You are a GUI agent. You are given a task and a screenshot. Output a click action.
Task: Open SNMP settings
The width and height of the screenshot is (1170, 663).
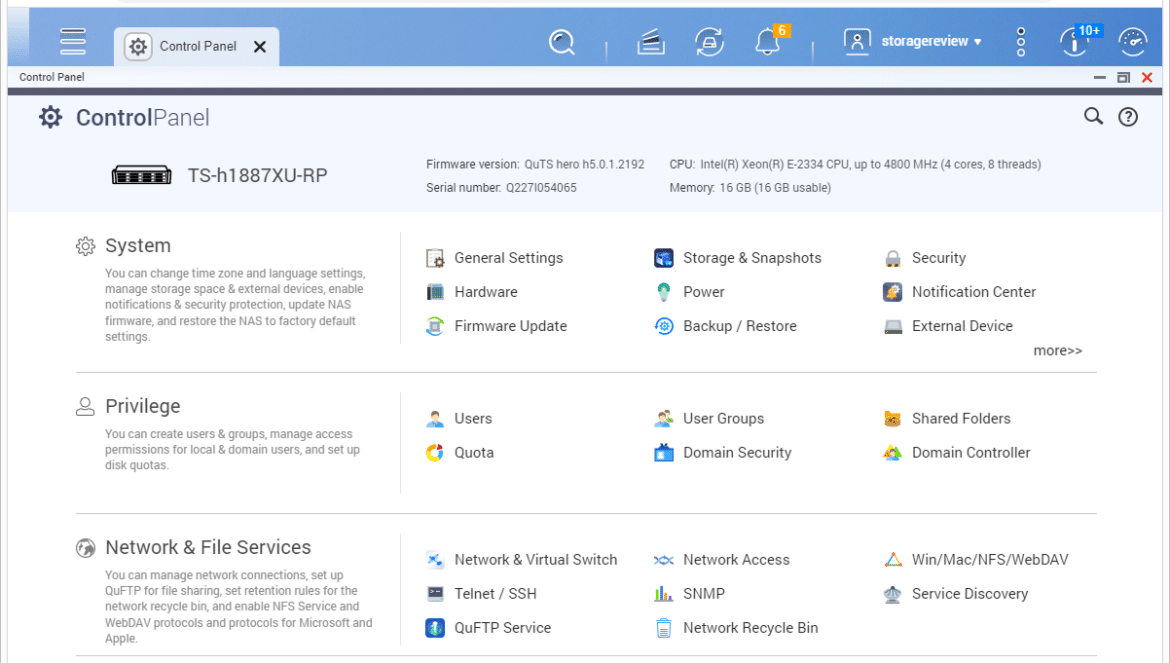pyautogui.click(x=704, y=594)
